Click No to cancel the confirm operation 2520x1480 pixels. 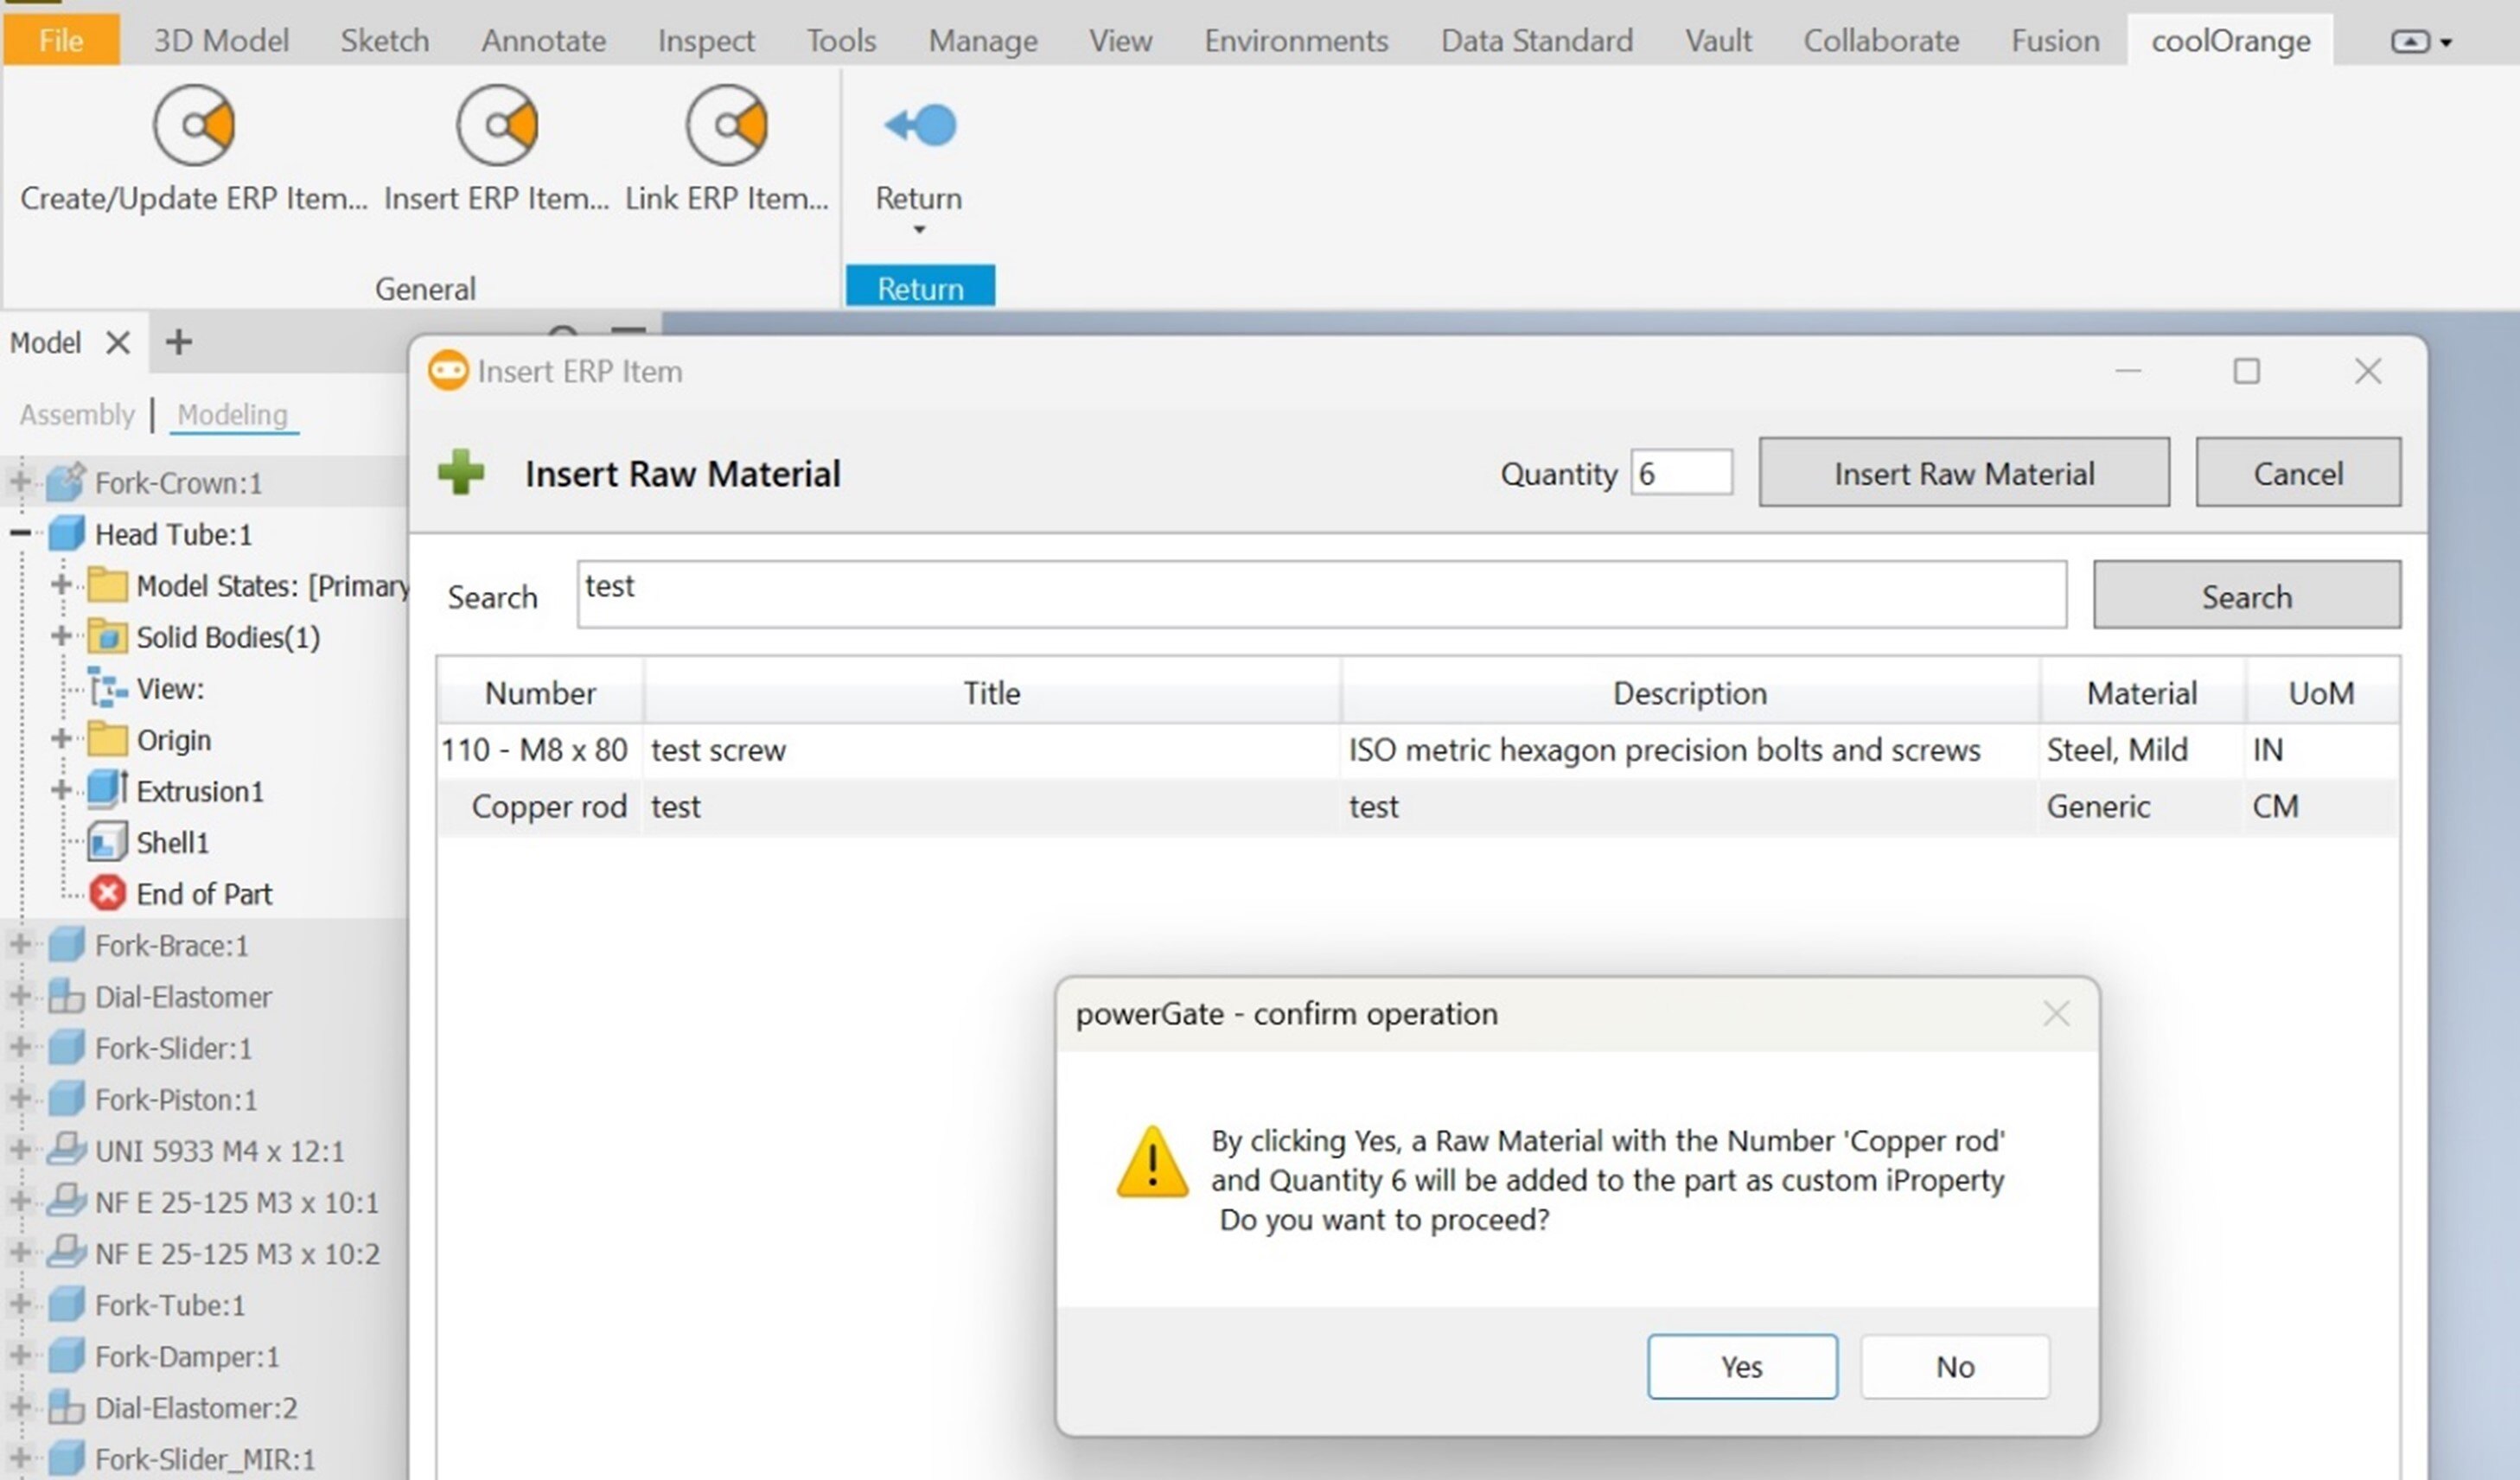pos(1955,1366)
